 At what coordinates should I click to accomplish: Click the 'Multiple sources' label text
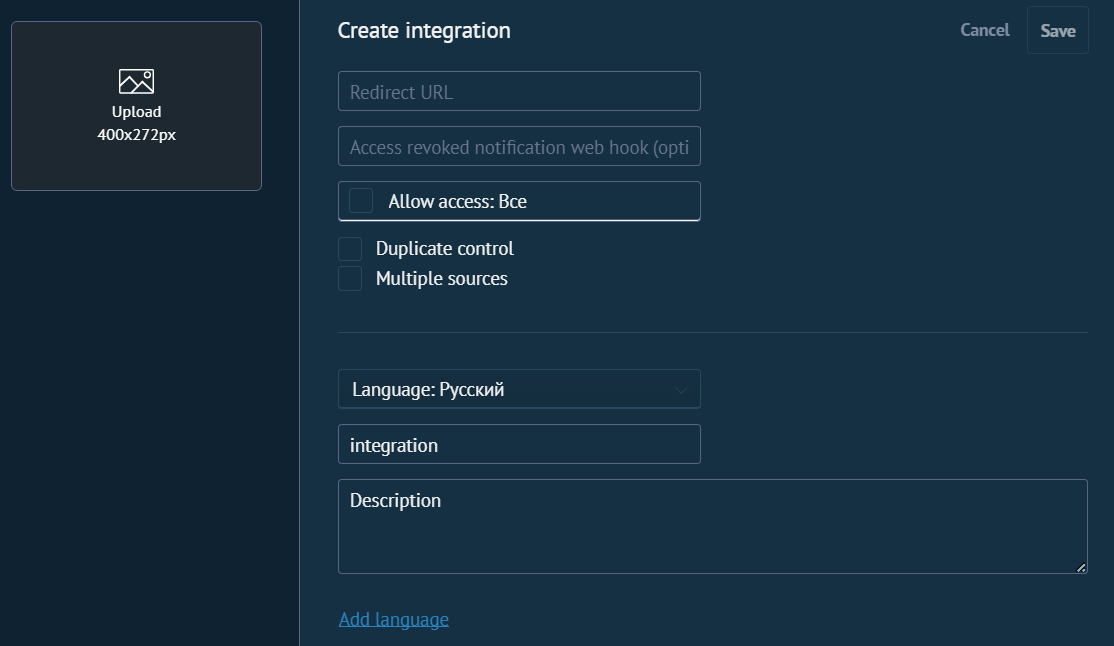(441, 279)
